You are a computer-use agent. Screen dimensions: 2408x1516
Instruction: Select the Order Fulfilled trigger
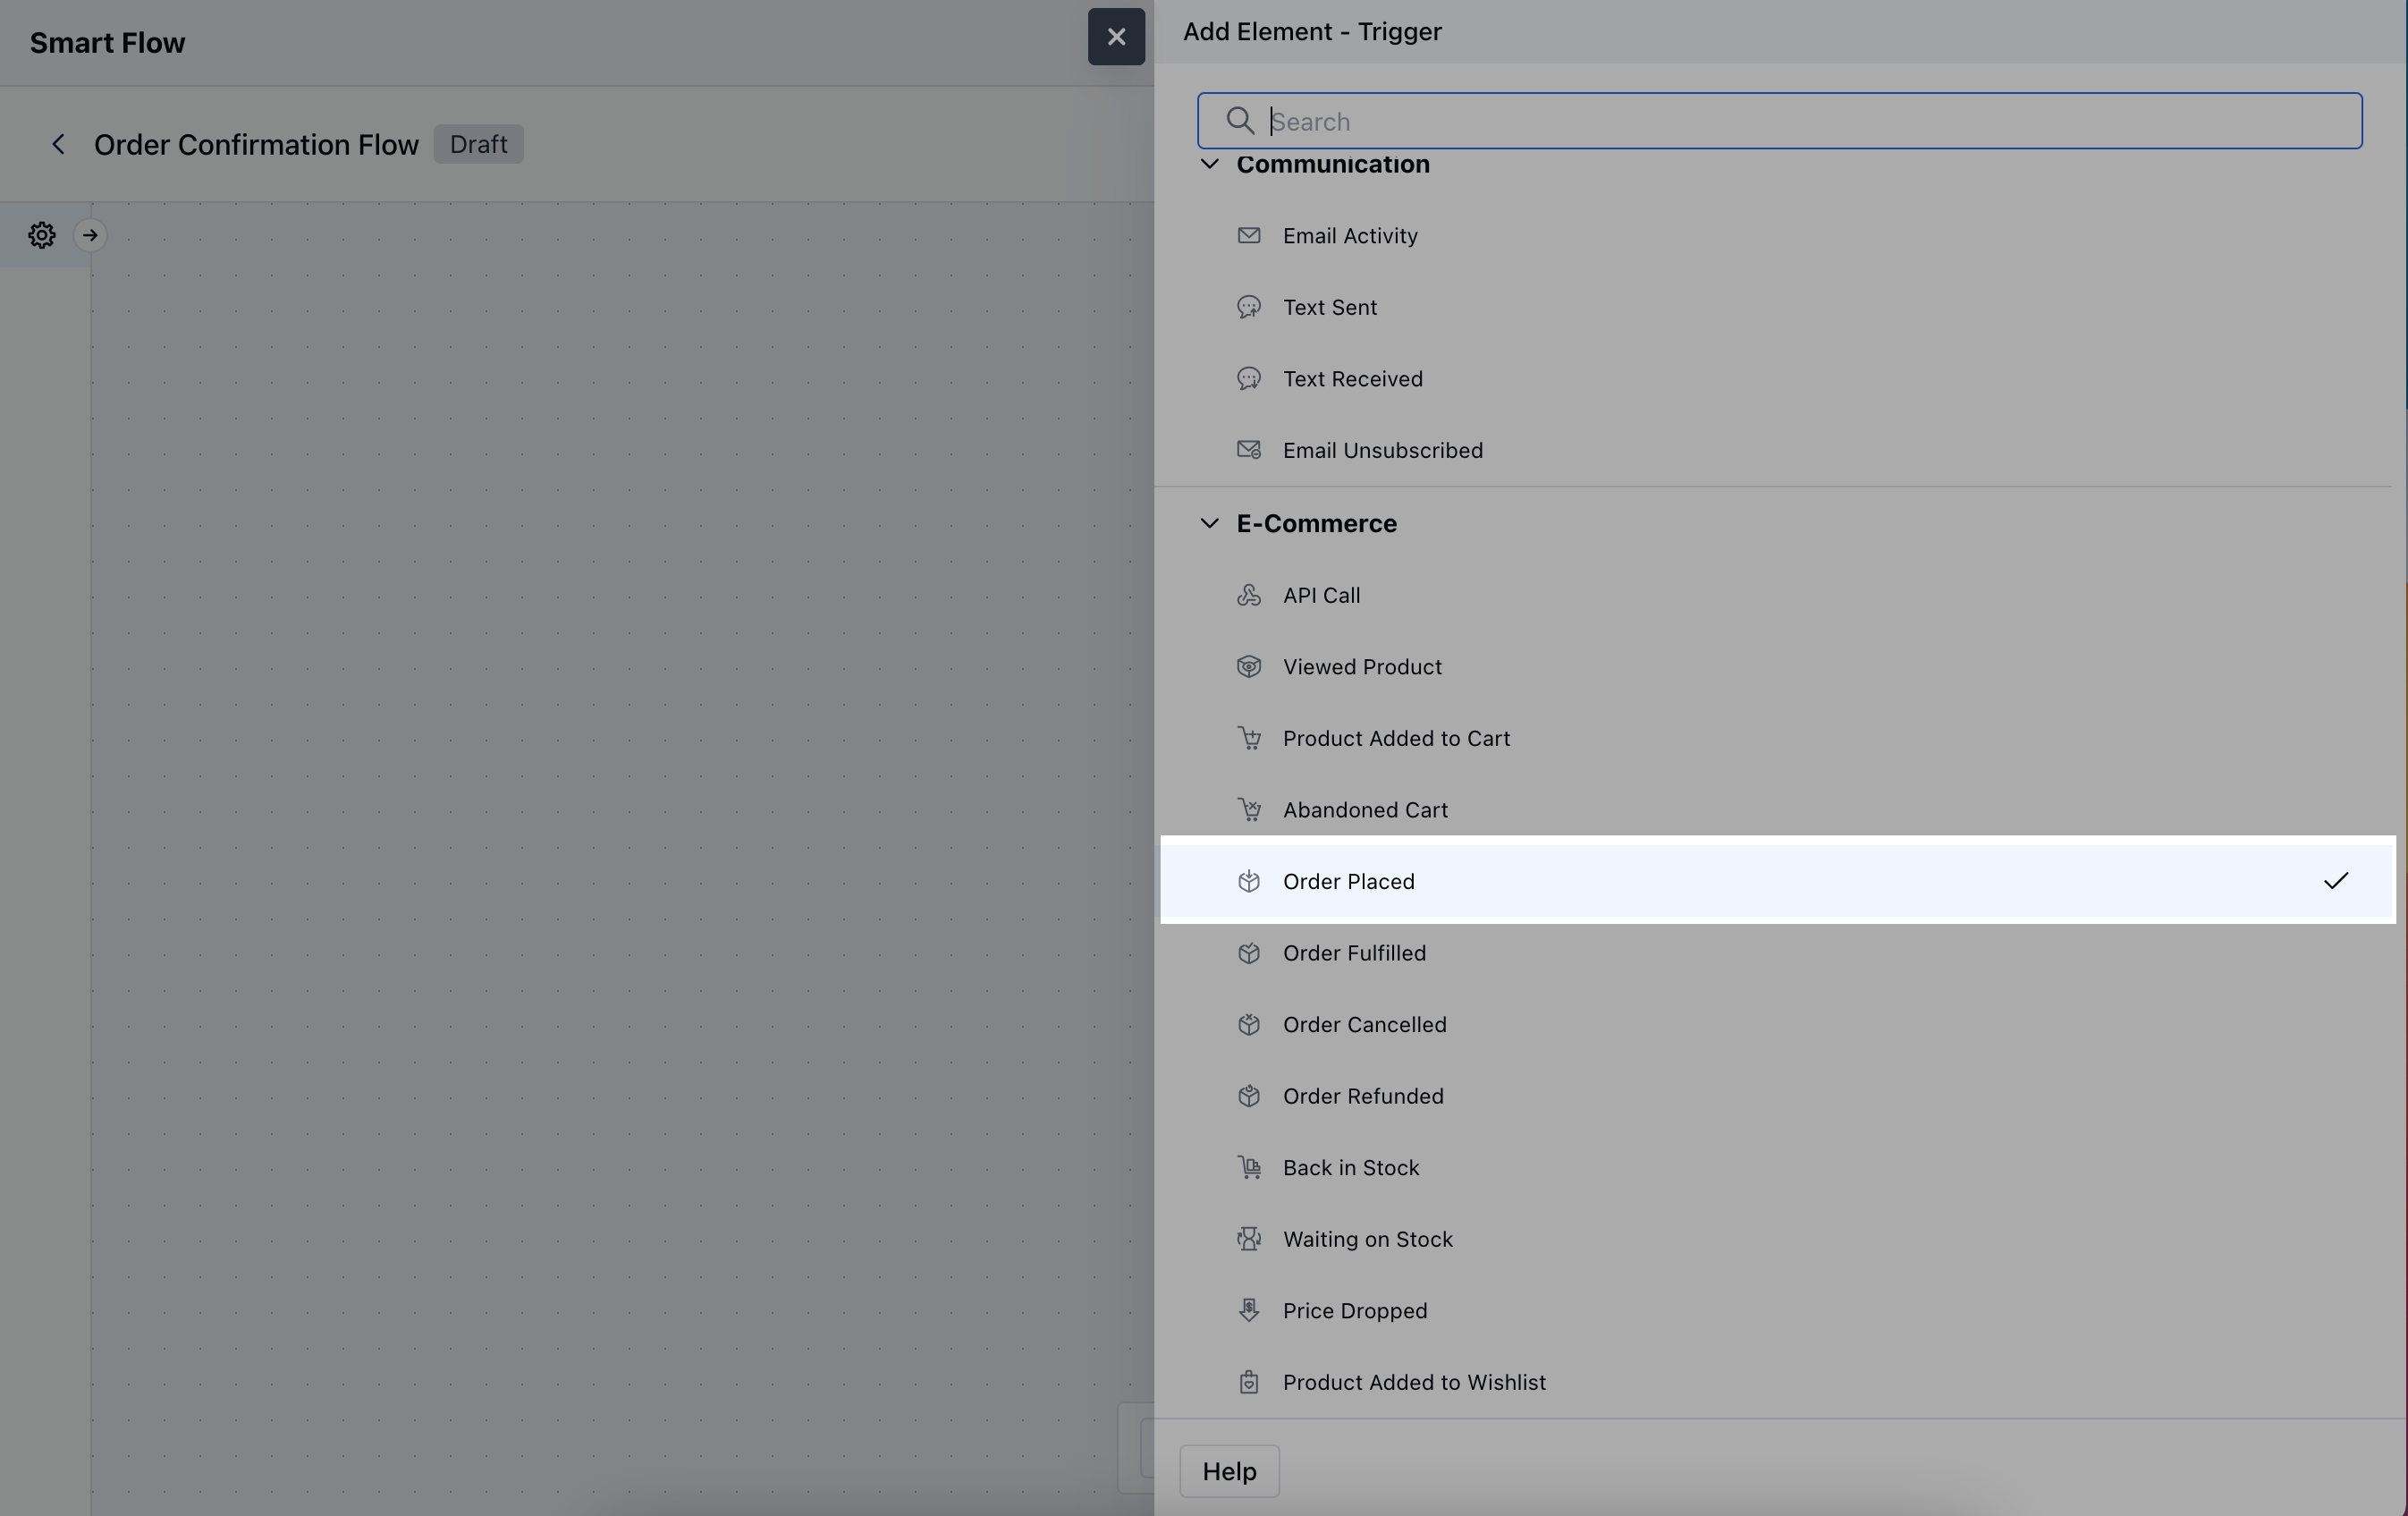click(1354, 953)
